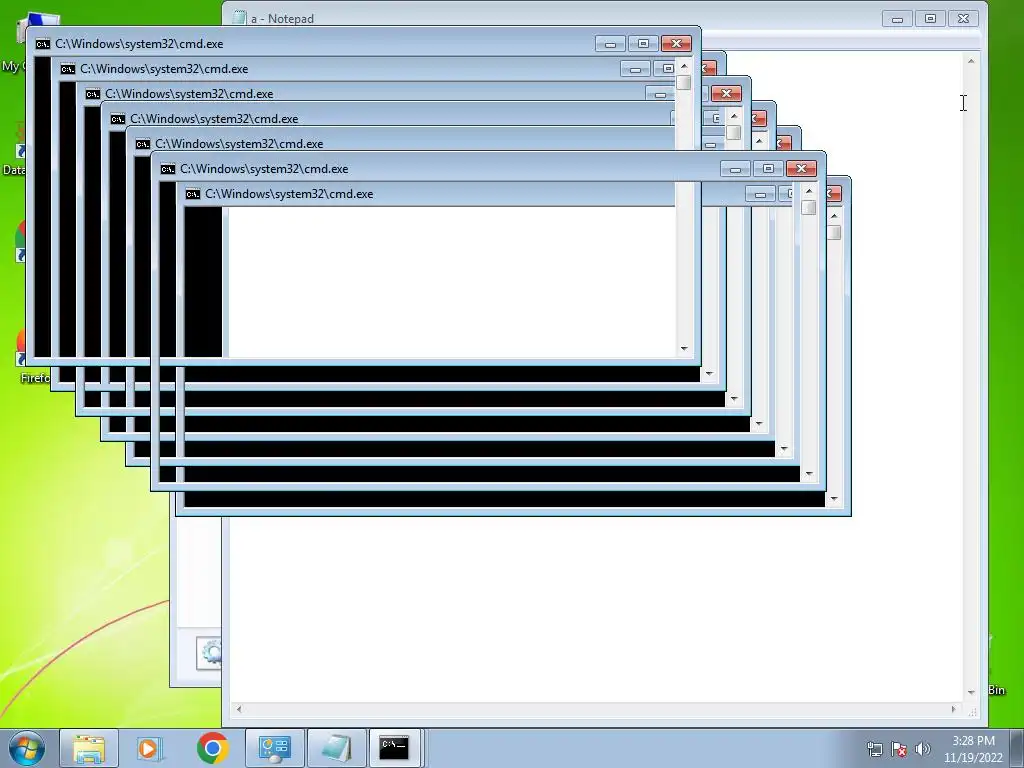Close the a - Notepad window
Screen dimensions: 1024x768
click(x=963, y=19)
